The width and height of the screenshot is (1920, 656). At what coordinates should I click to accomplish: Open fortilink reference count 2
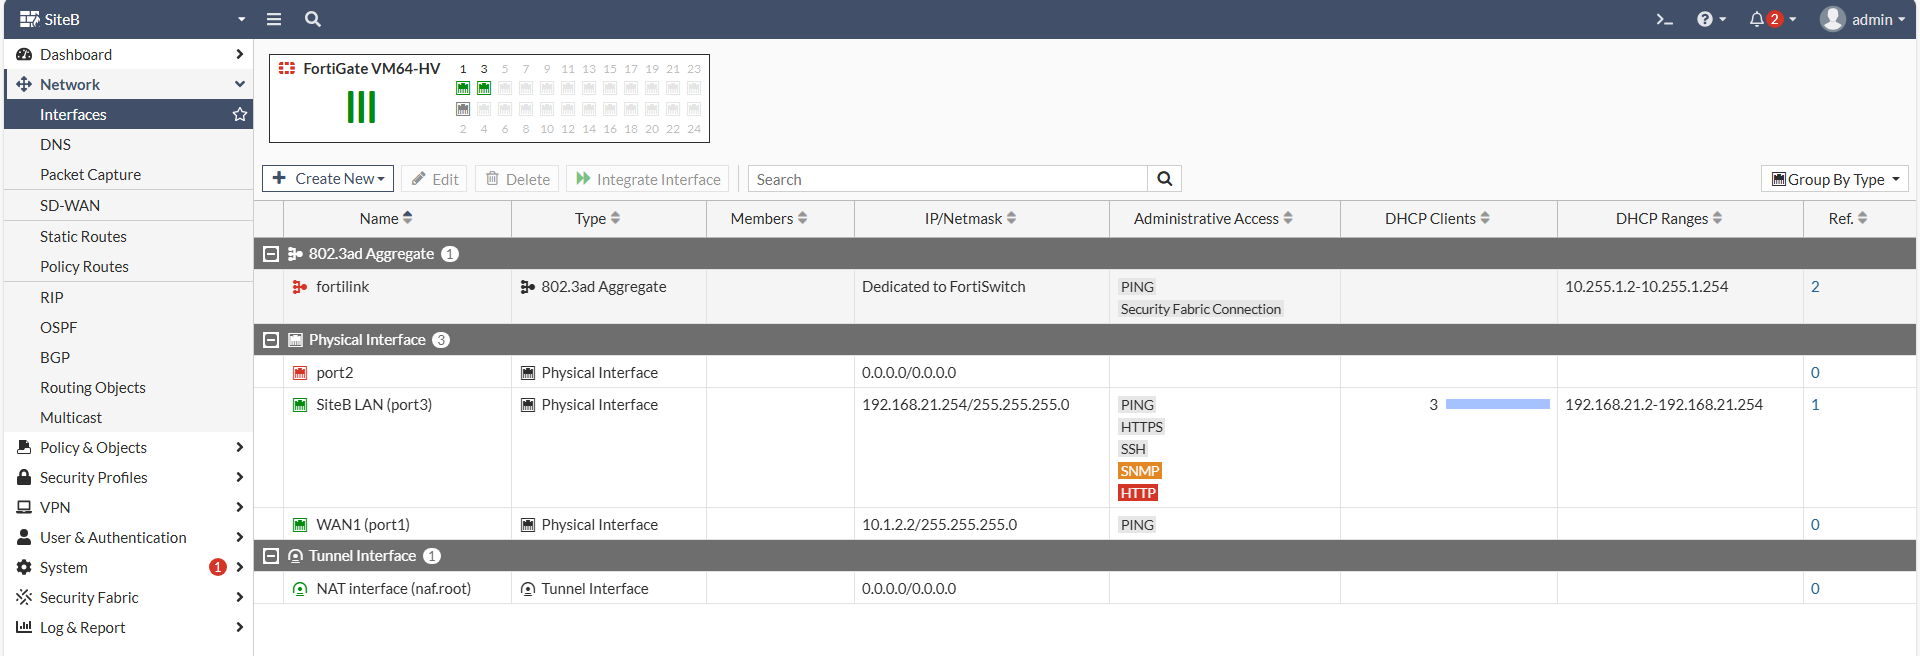(1815, 286)
